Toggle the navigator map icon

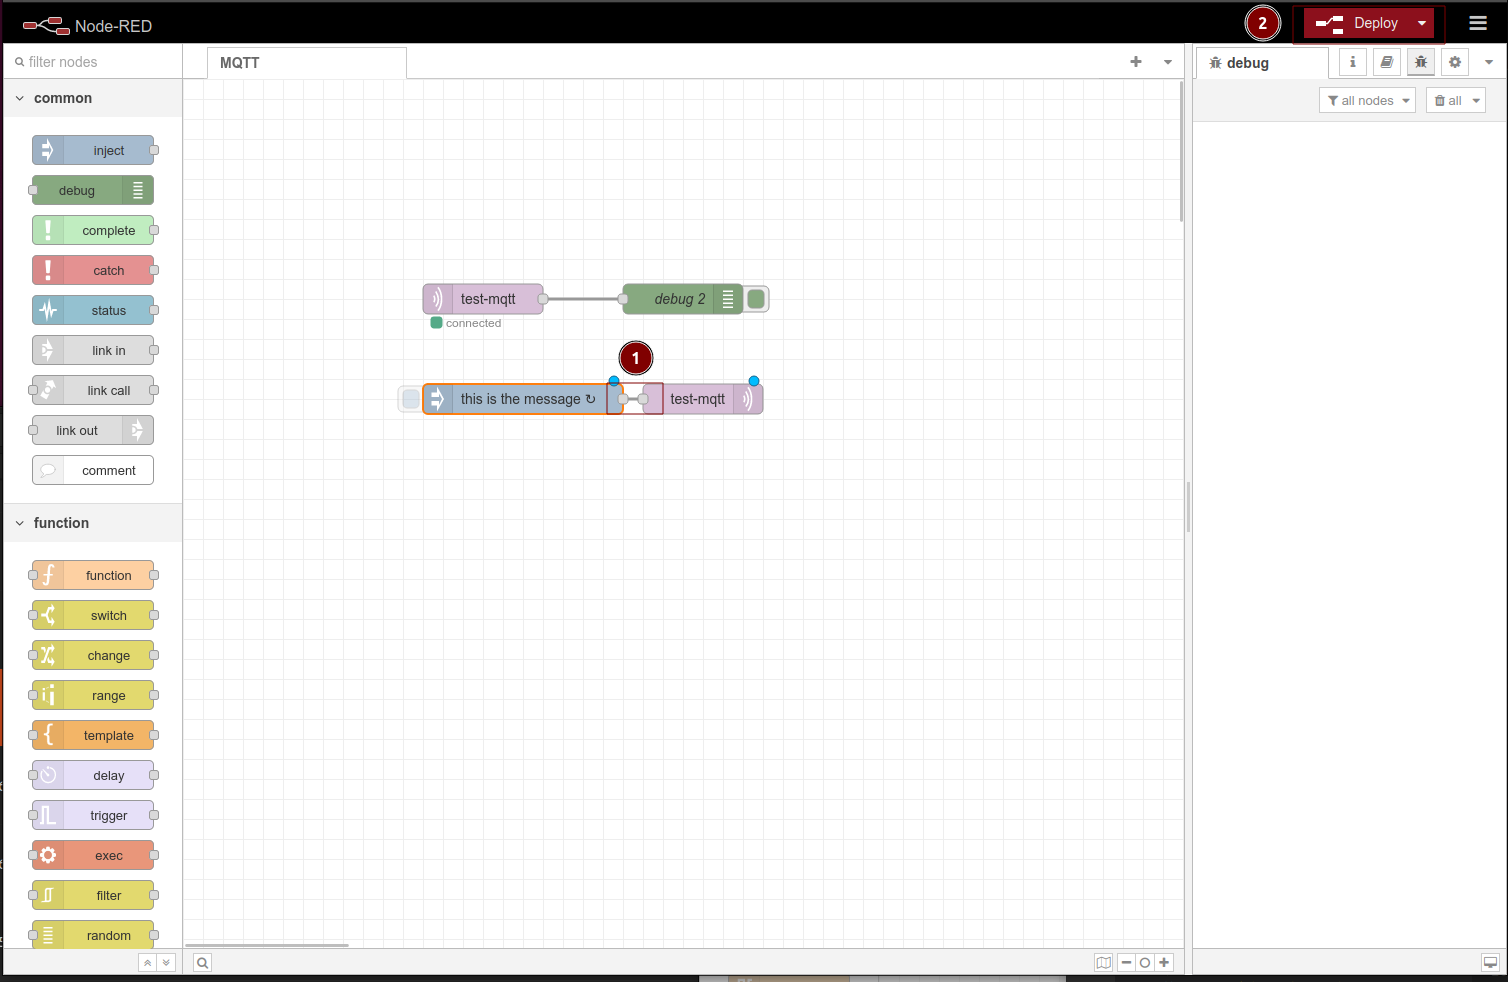coord(1103,963)
